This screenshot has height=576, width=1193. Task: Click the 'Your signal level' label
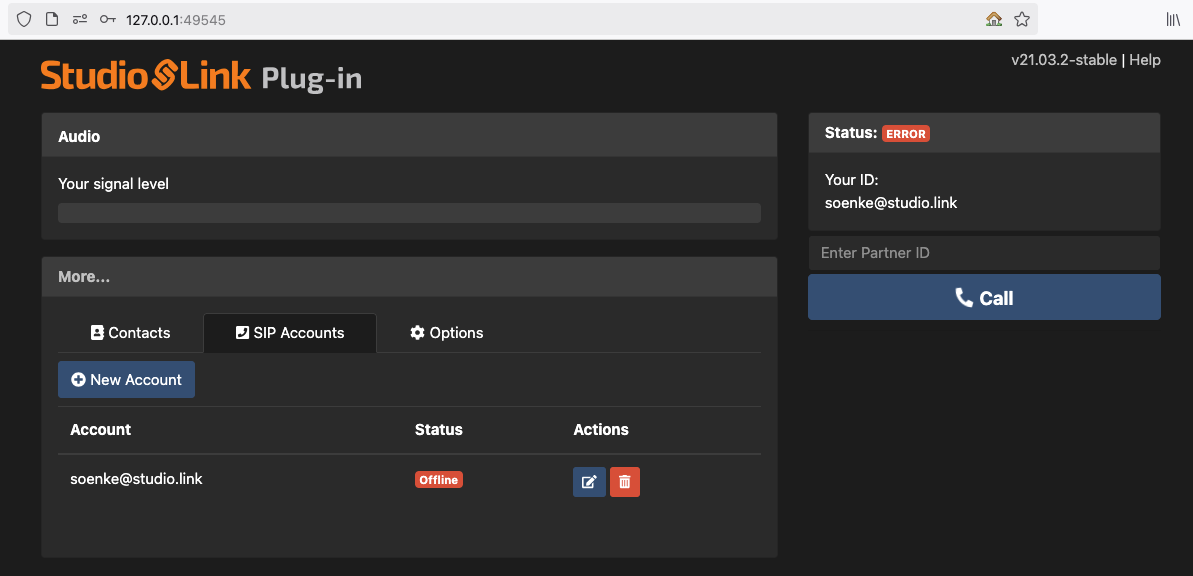113,183
